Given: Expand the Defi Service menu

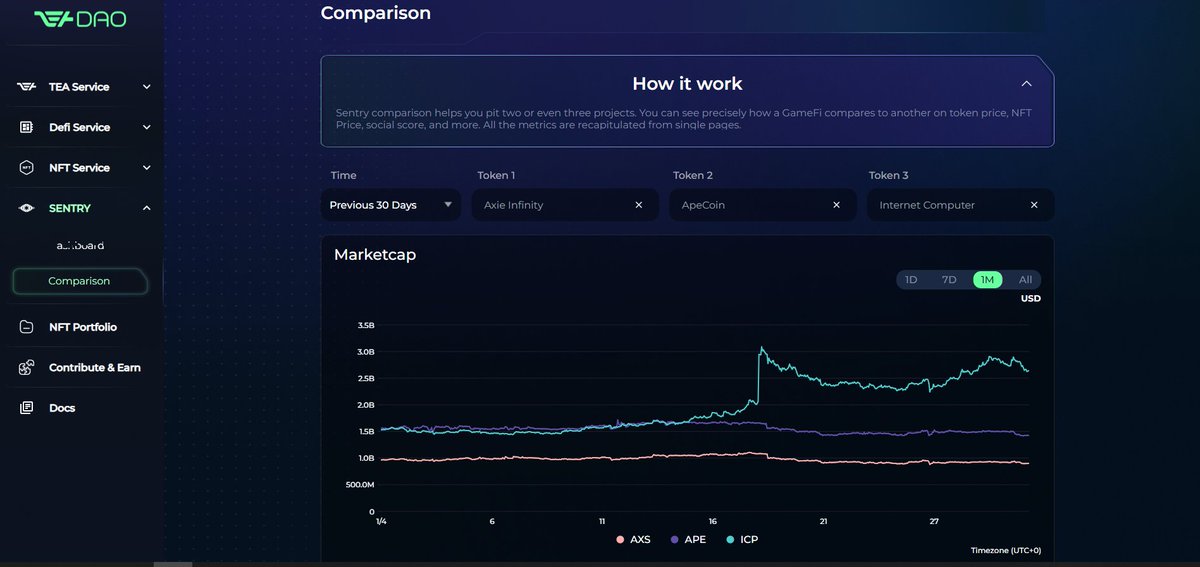Looking at the screenshot, I should coord(146,127).
